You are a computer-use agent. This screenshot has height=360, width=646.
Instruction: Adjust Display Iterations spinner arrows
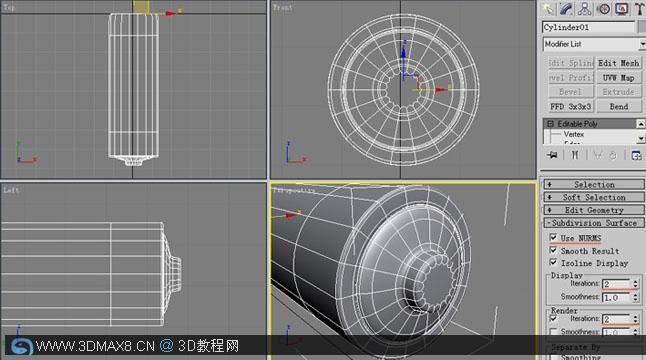coord(636,284)
